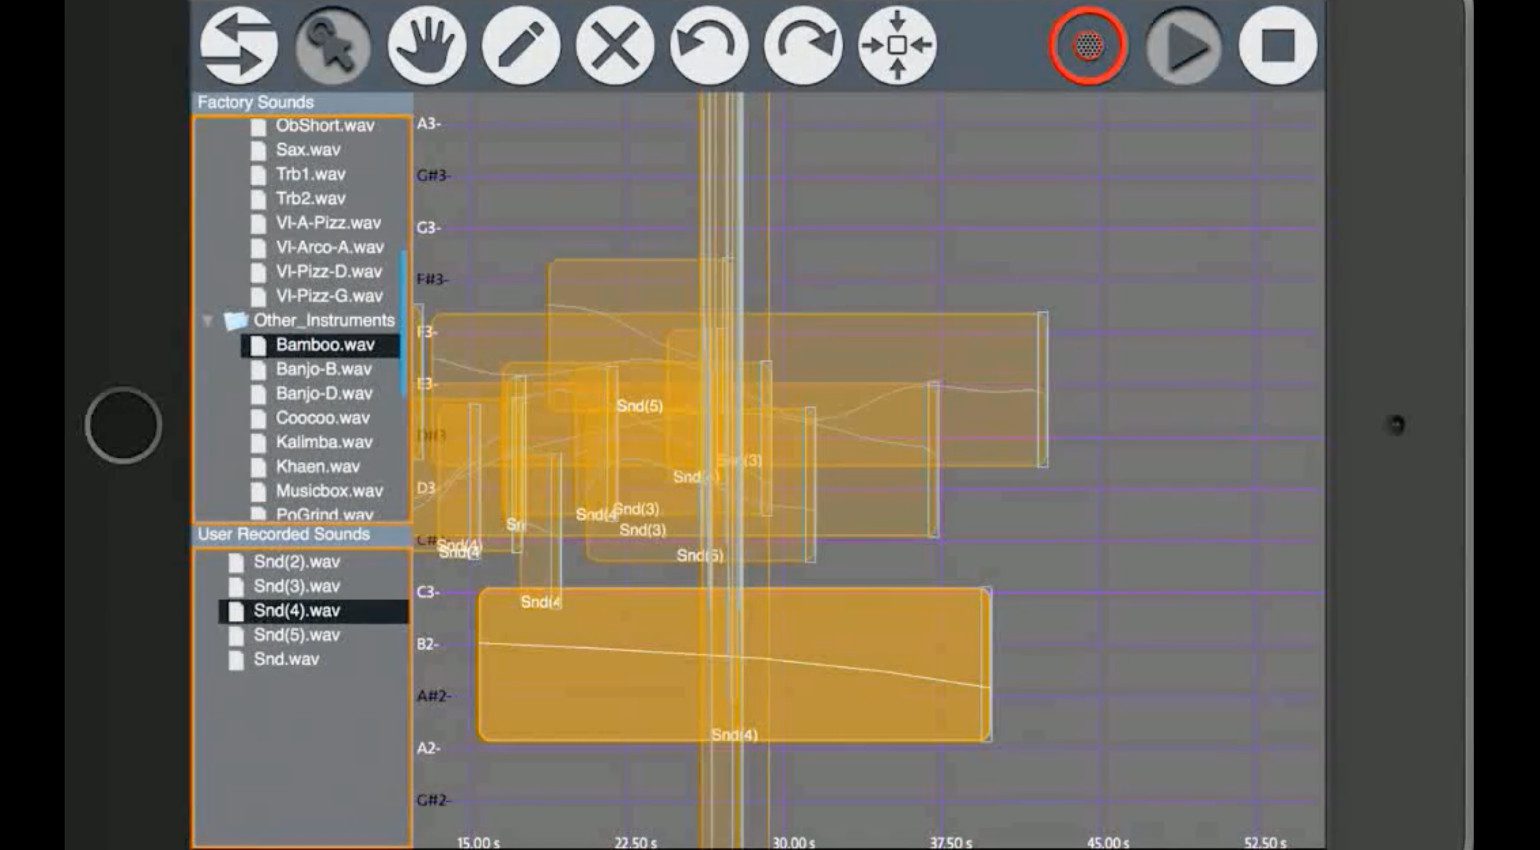Click the G3 pitch label
1540x850 pixels.
[429, 228]
